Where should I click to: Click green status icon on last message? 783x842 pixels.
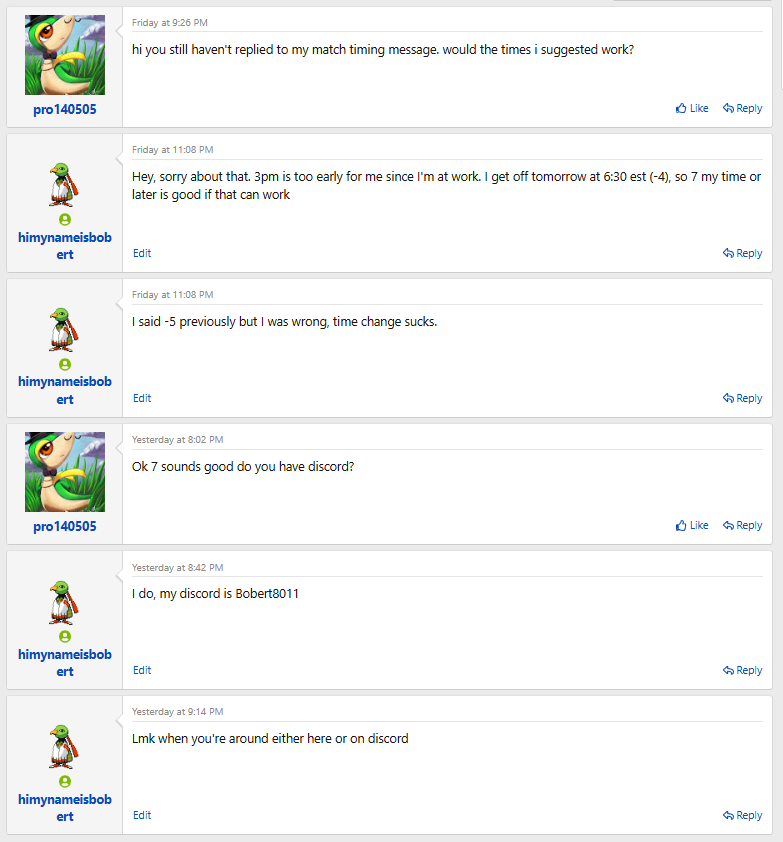[x=65, y=781]
